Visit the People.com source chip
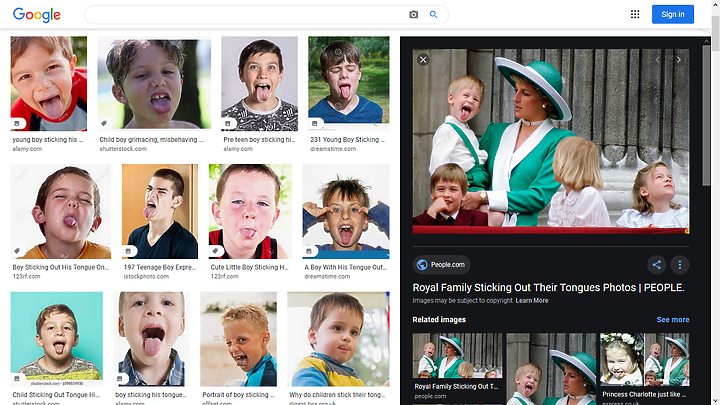 441,264
